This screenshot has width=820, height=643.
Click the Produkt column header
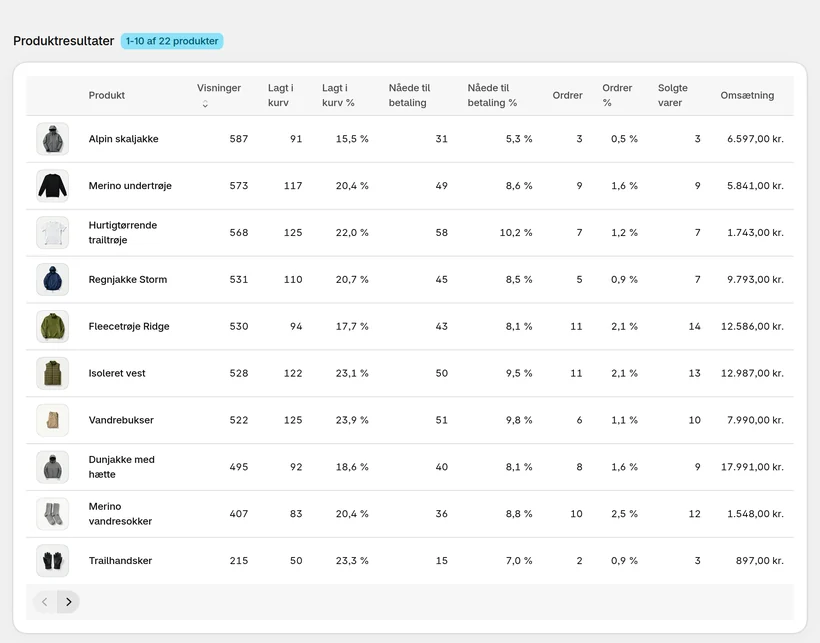pos(107,95)
